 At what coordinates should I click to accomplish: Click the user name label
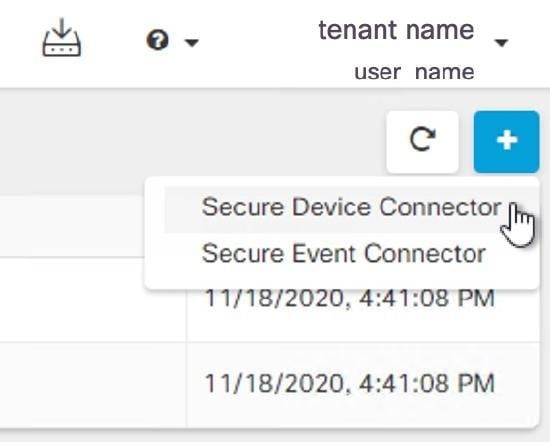(x=415, y=72)
